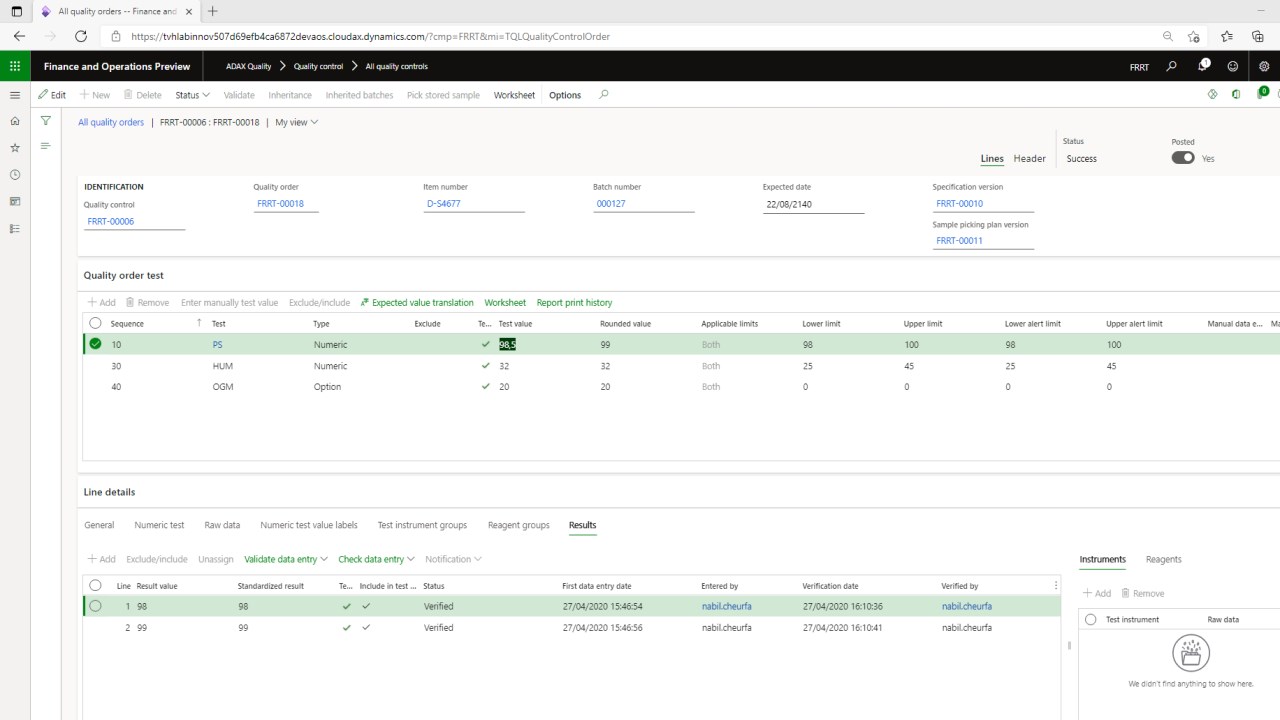Expand the Status dropdown menu
The height and width of the screenshot is (720, 1280).
(193, 95)
